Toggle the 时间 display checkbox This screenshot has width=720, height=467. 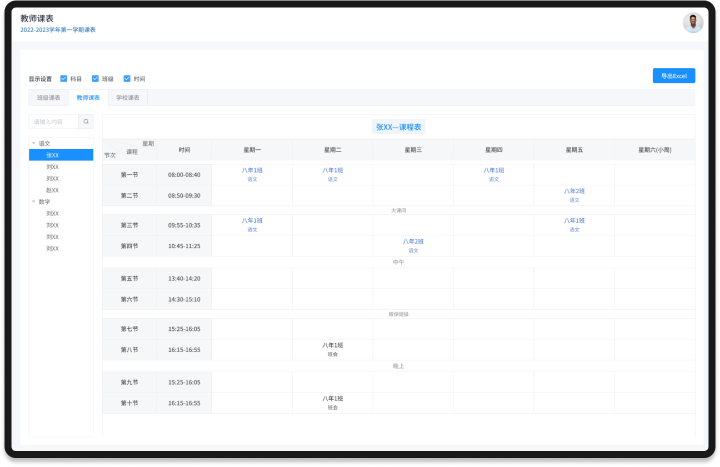pyautogui.click(x=127, y=78)
